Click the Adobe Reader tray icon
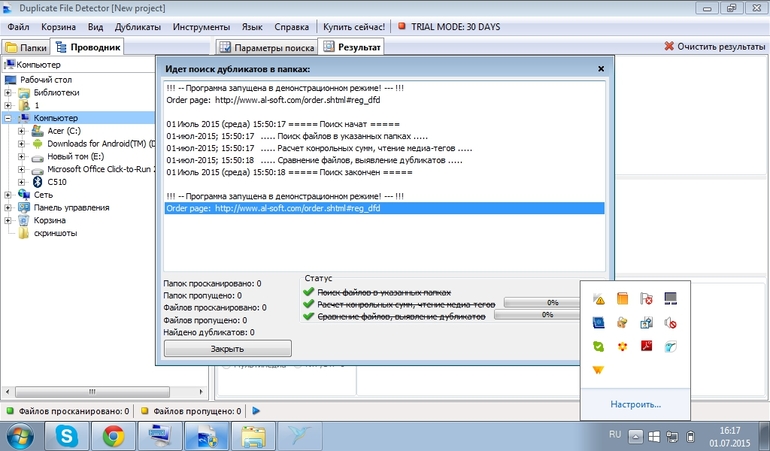The width and height of the screenshot is (770, 451). tap(647, 346)
